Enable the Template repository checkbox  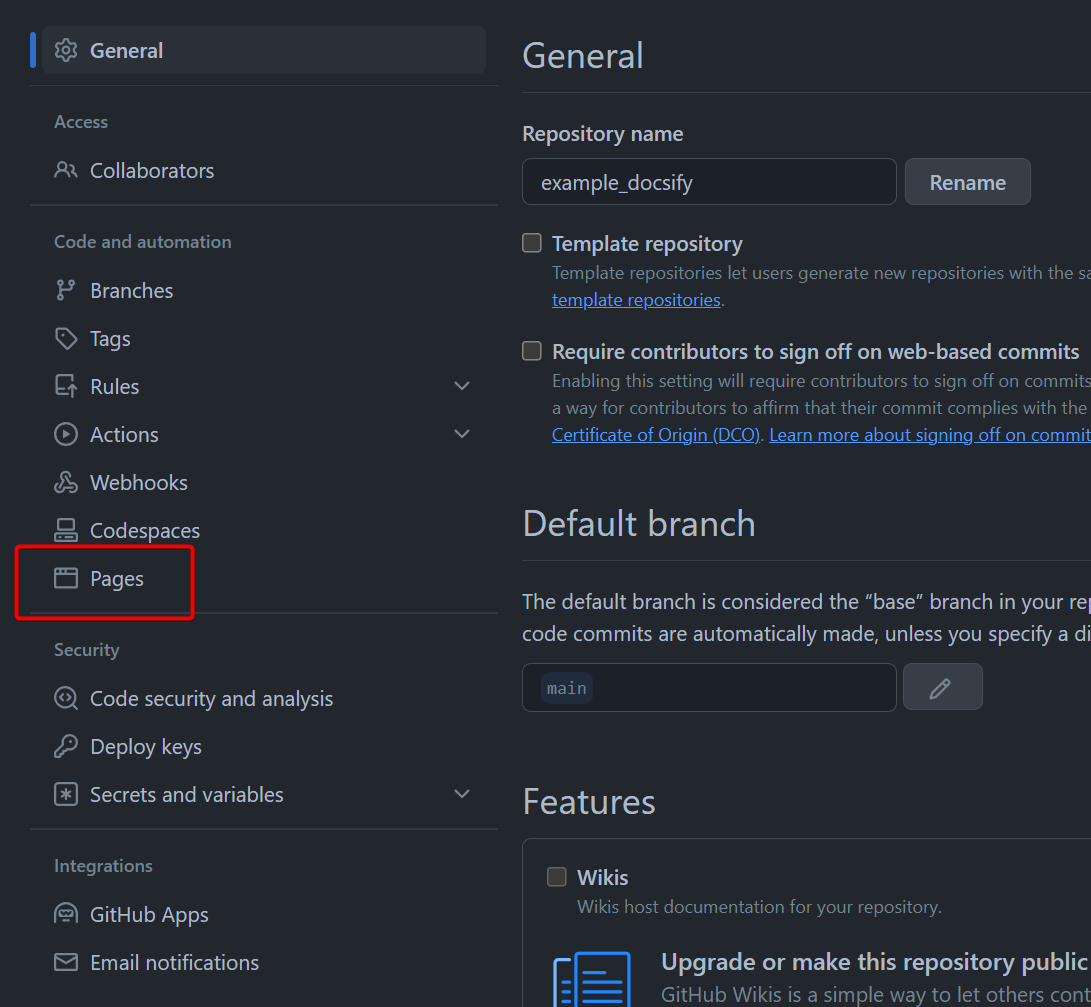[x=532, y=243]
